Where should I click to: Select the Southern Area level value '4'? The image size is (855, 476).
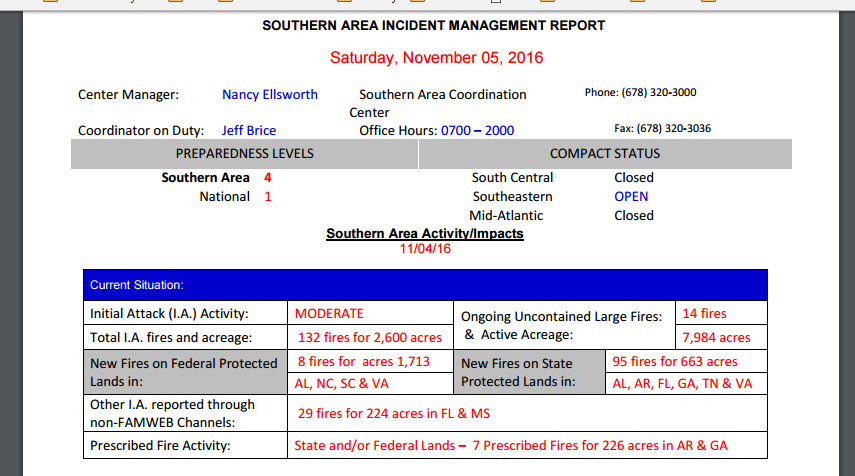coord(268,178)
